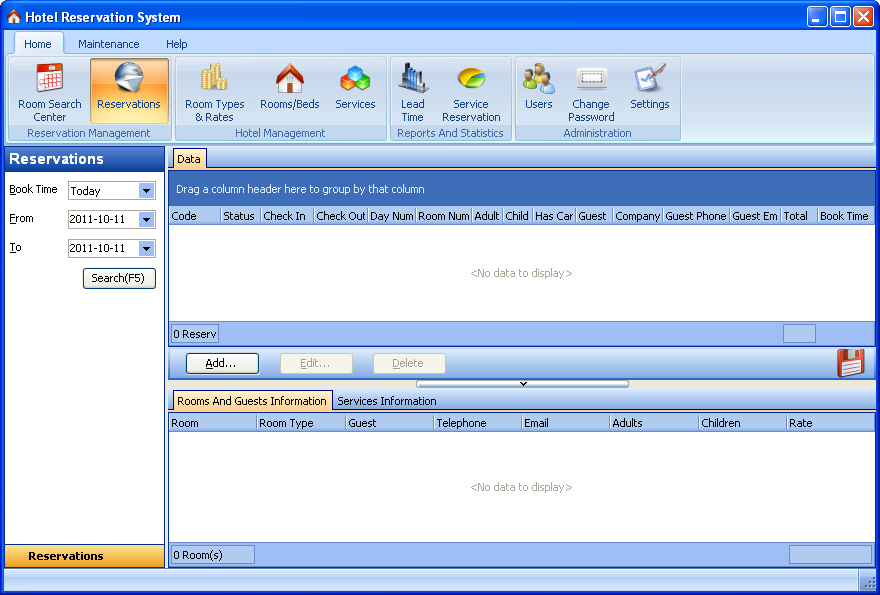The height and width of the screenshot is (595, 880).
Task: Open the Service Reservation statistics
Action: 471,92
